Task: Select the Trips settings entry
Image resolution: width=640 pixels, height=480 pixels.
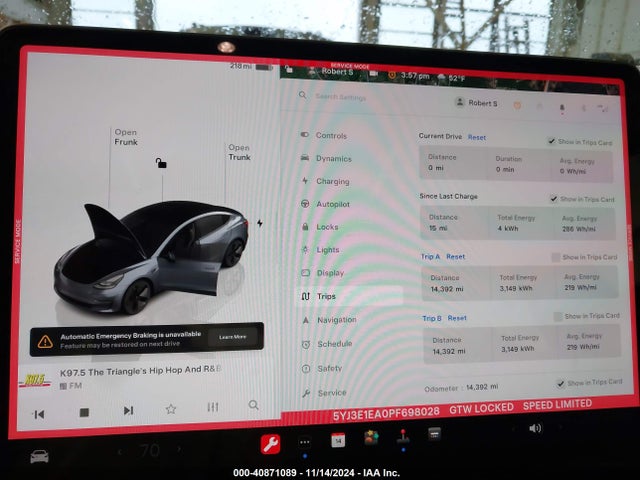Action: click(351, 296)
